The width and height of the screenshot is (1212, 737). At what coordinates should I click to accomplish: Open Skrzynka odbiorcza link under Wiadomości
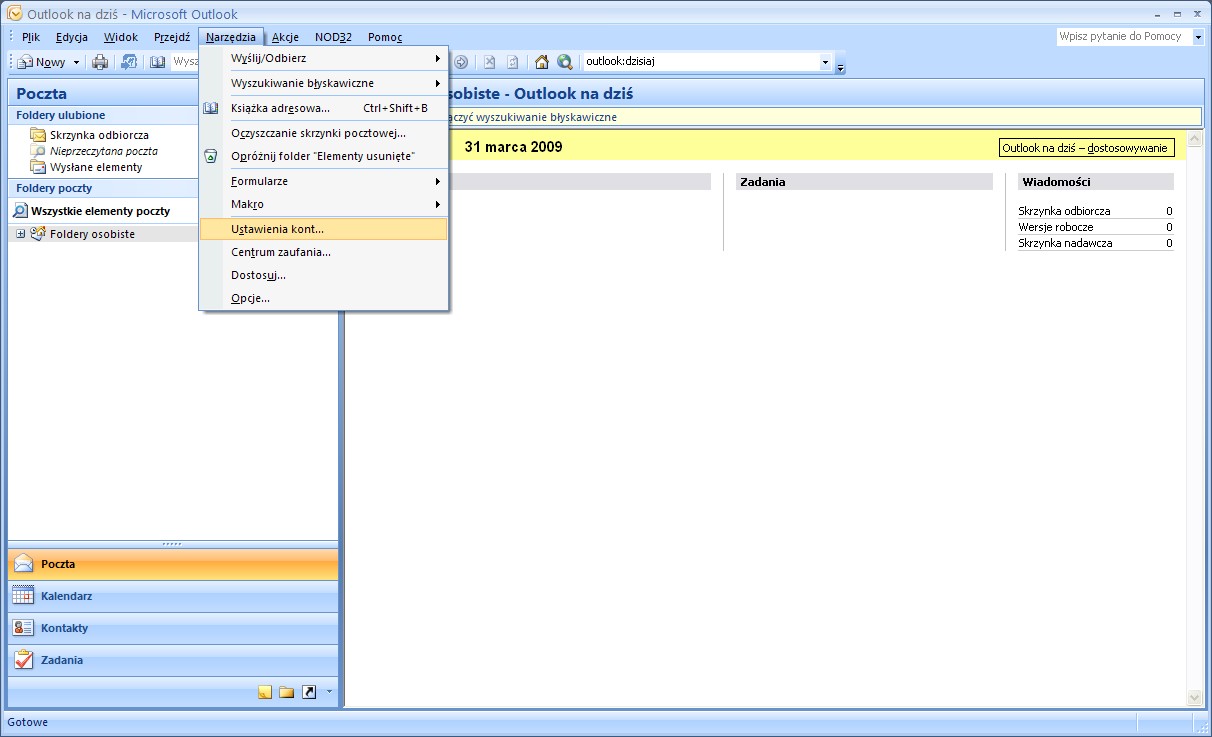(x=1064, y=211)
